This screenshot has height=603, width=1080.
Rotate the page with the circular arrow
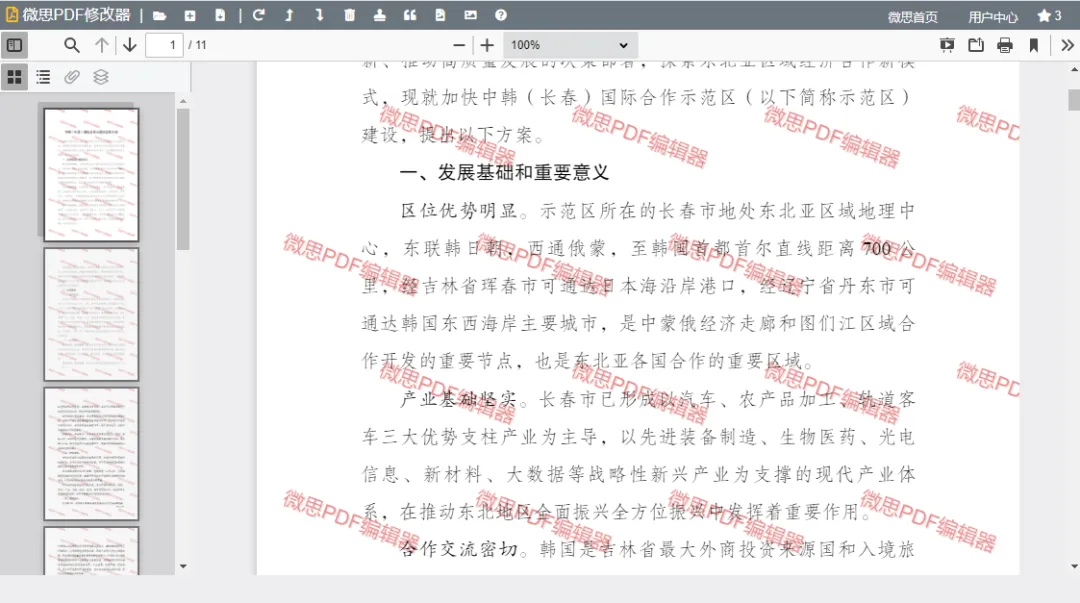(x=259, y=15)
